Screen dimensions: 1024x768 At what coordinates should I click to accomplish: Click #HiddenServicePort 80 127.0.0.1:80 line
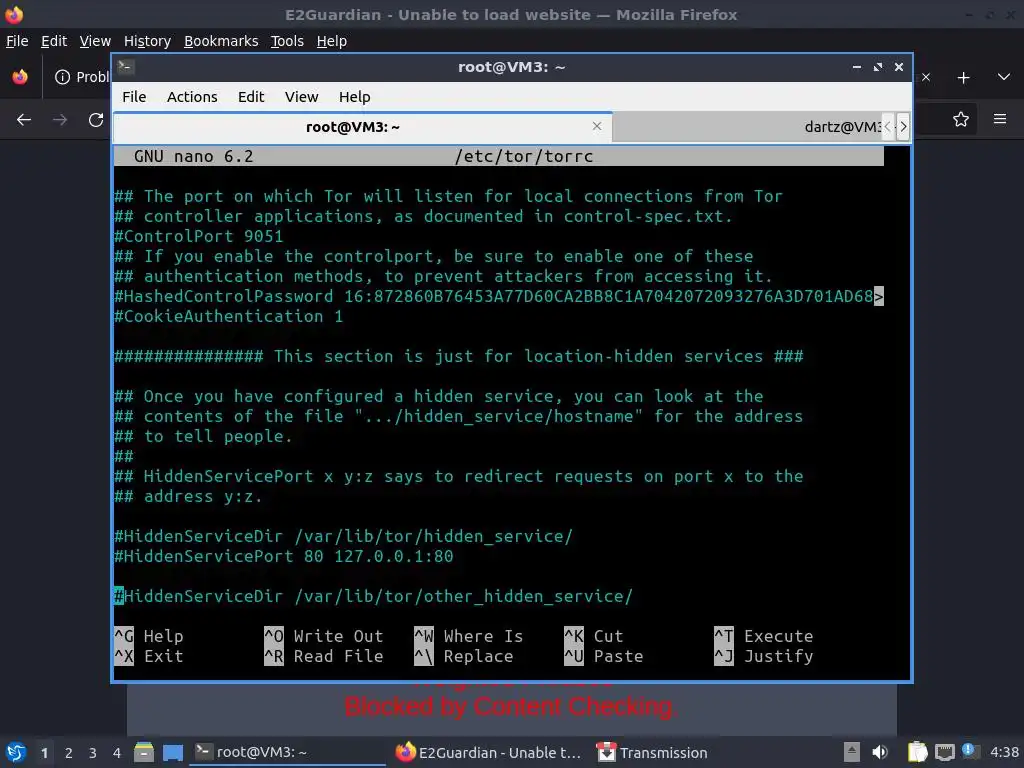283,556
